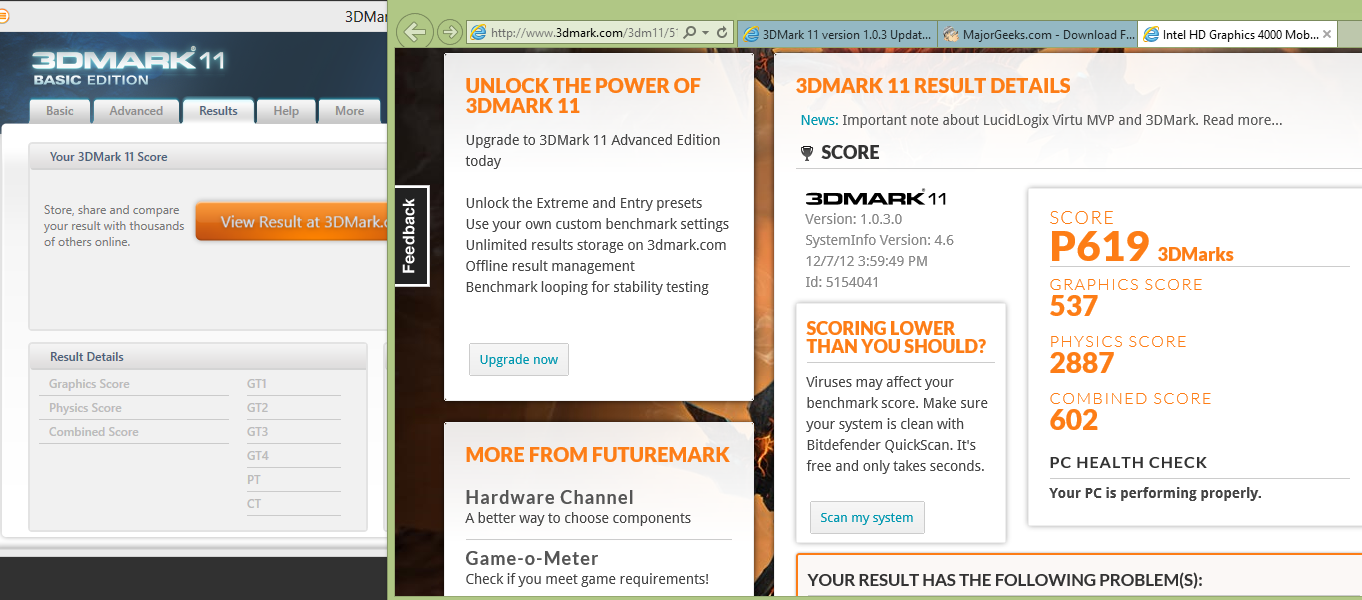Screen dimensions: 1362x600
Task: Click the 3DMARK 11 RESULT DETAILS heading
Action: (933, 86)
